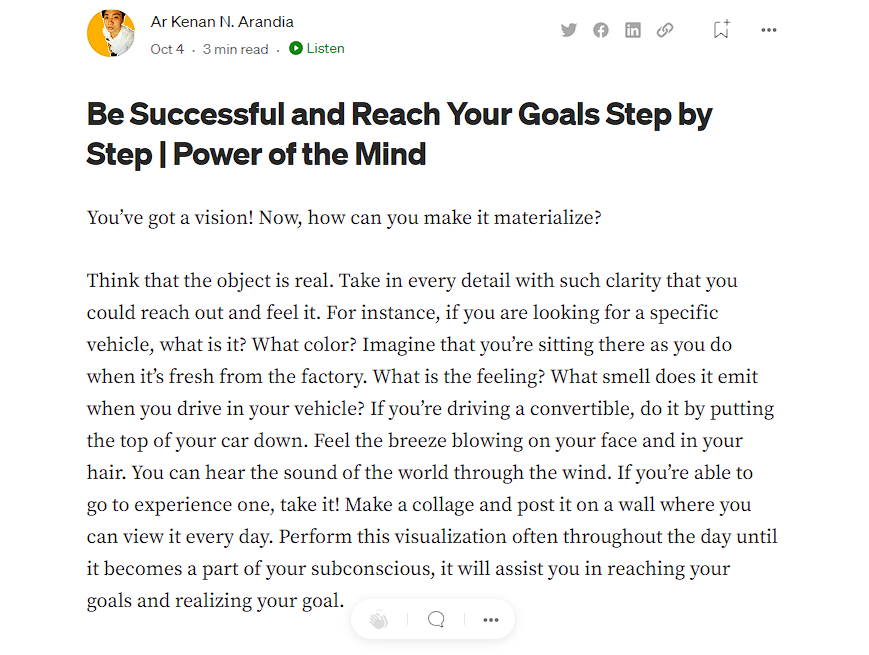Share the article on LinkedIn
The width and height of the screenshot is (869, 655).
tap(633, 30)
